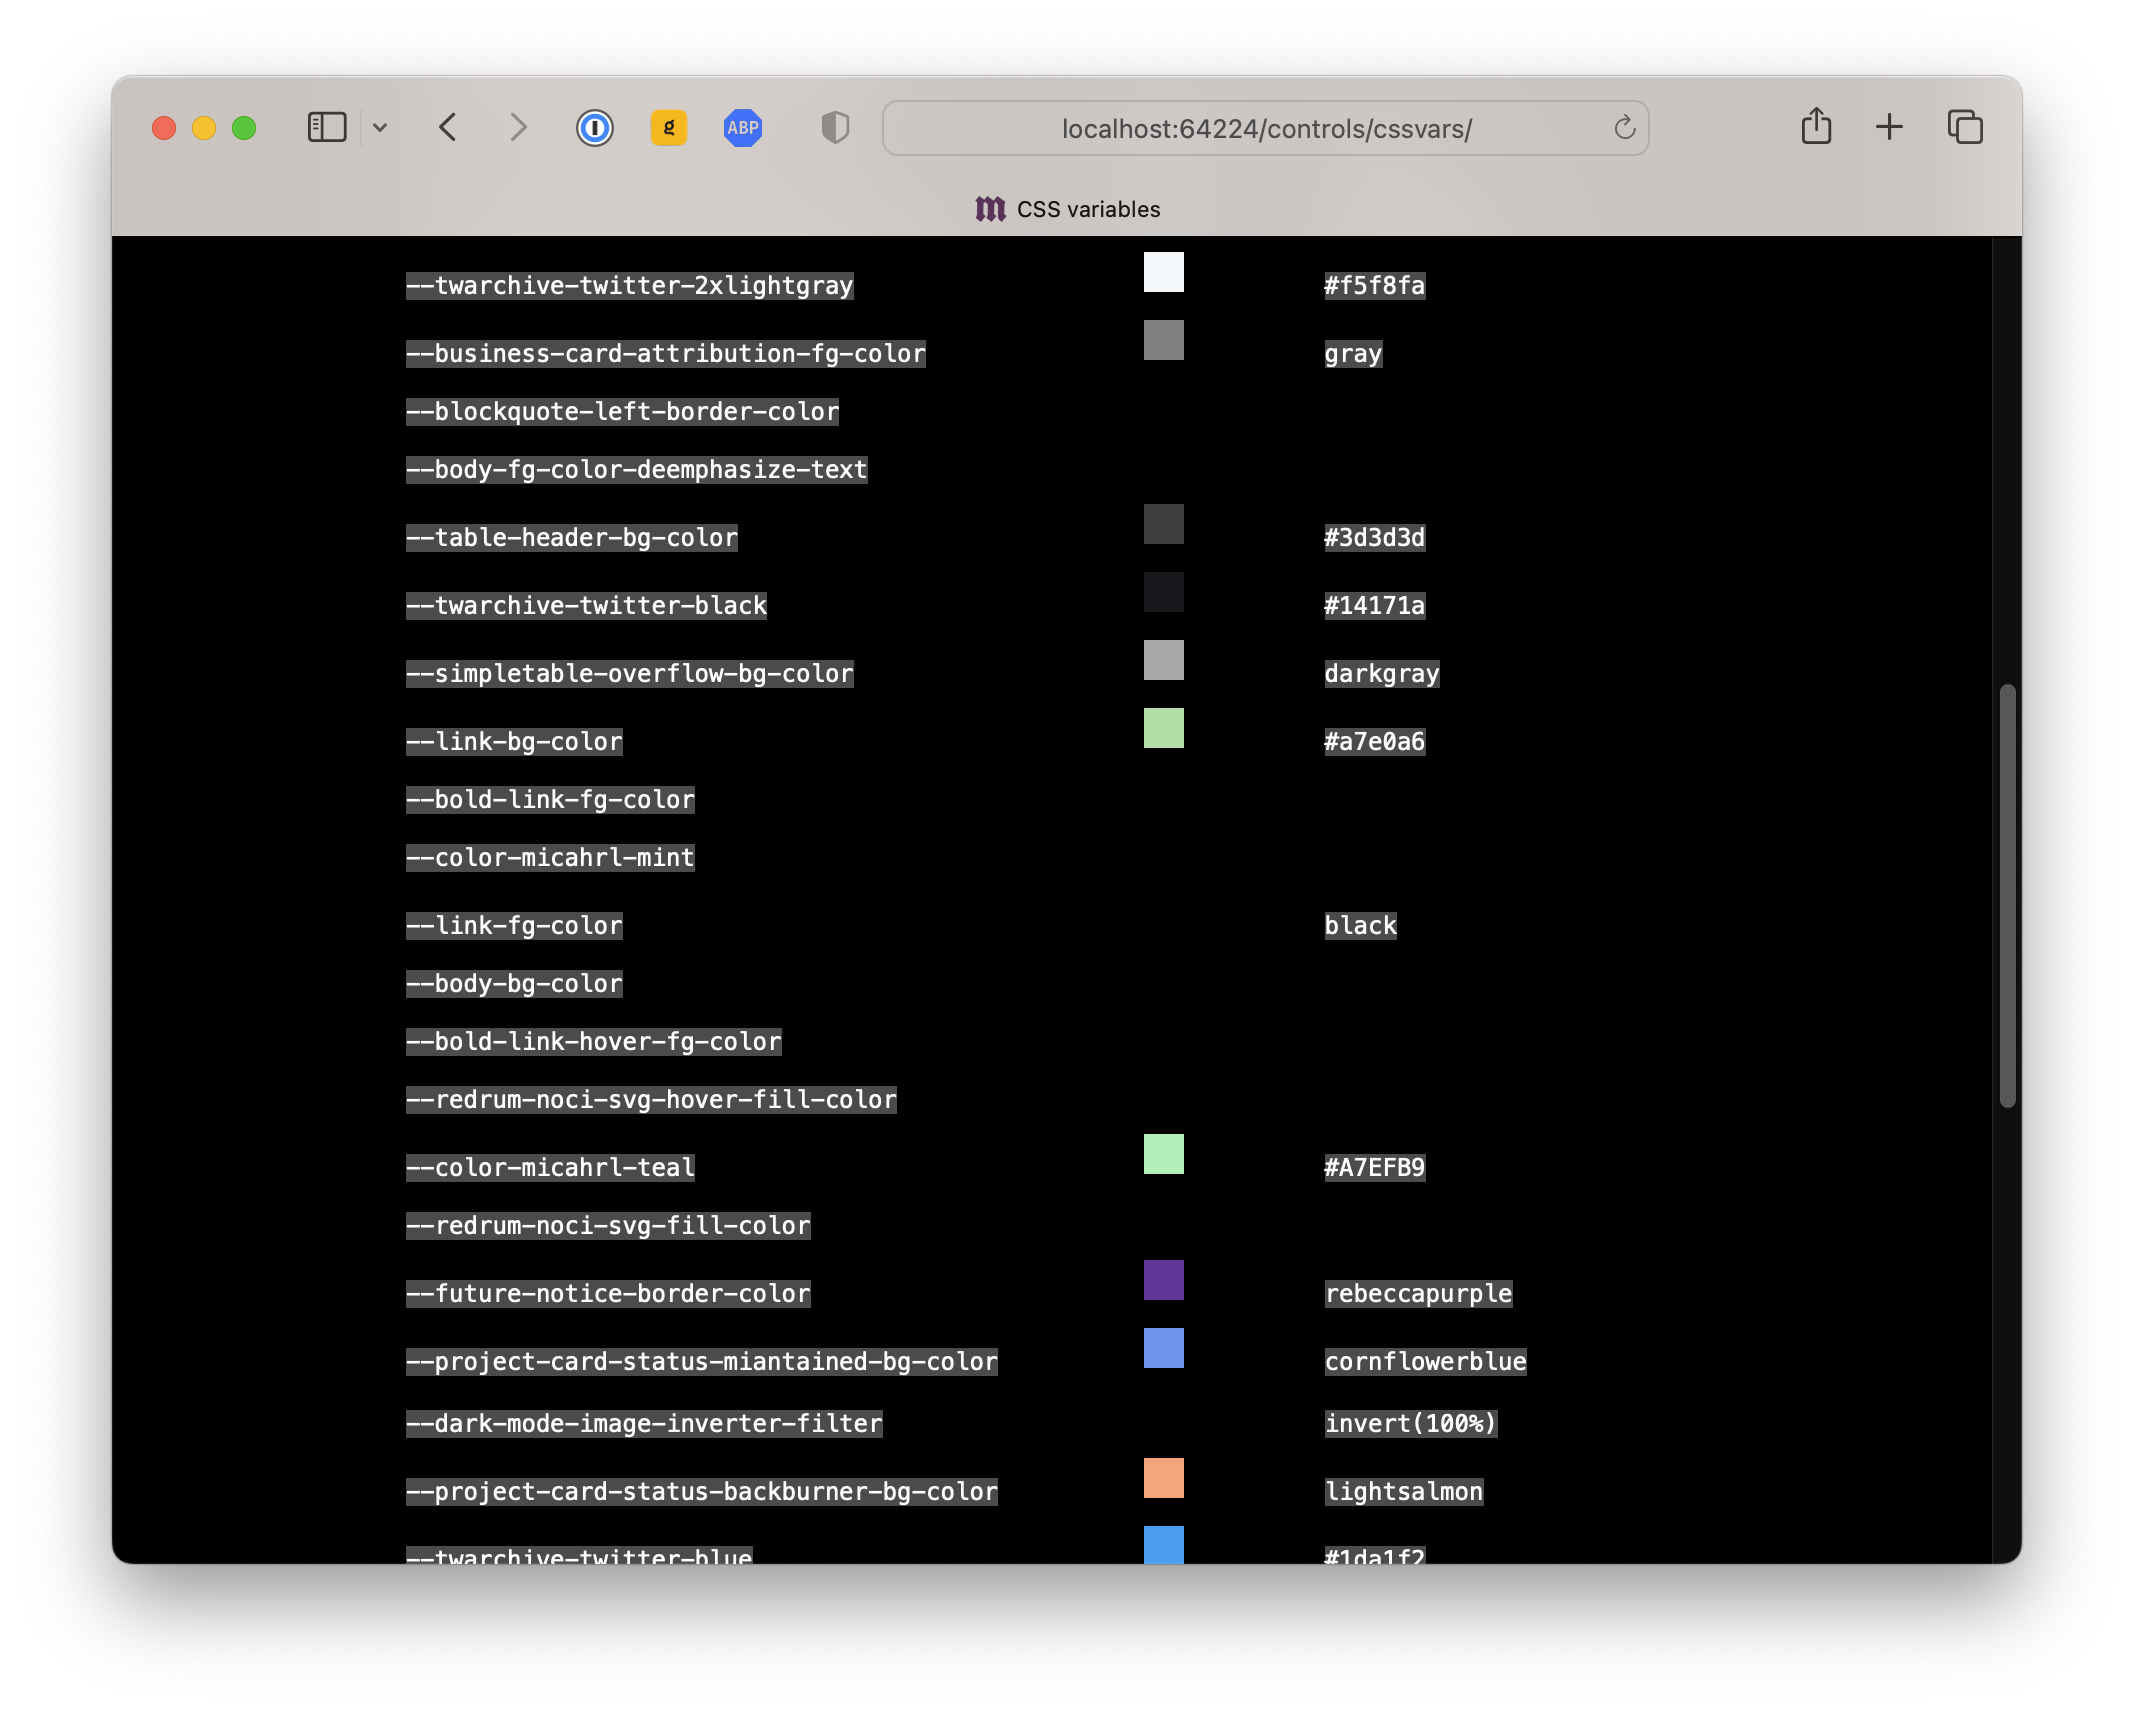Open the orange 'g' browser extension
2134x1712 pixels.
click(670, 127)
